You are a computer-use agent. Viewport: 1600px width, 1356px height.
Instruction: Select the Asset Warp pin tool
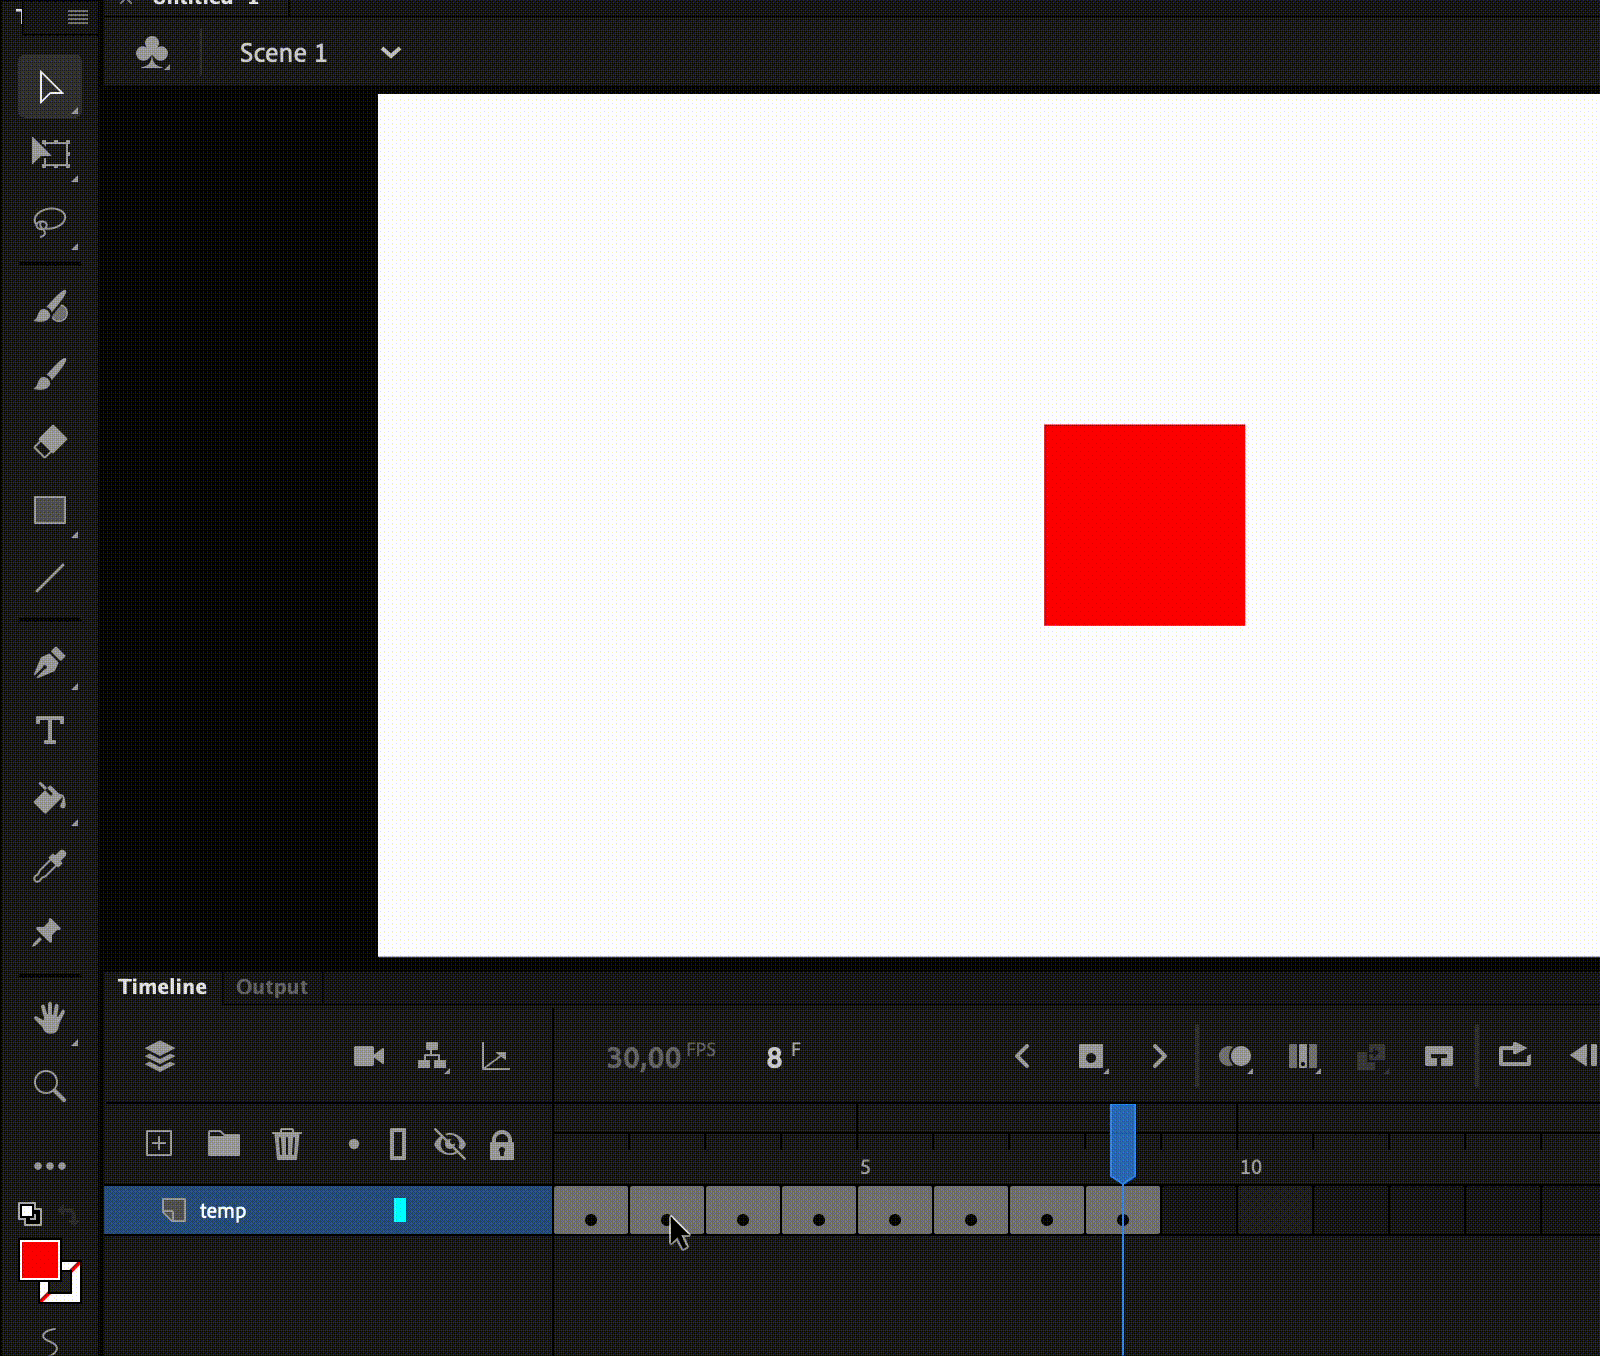tap(47, 932)
